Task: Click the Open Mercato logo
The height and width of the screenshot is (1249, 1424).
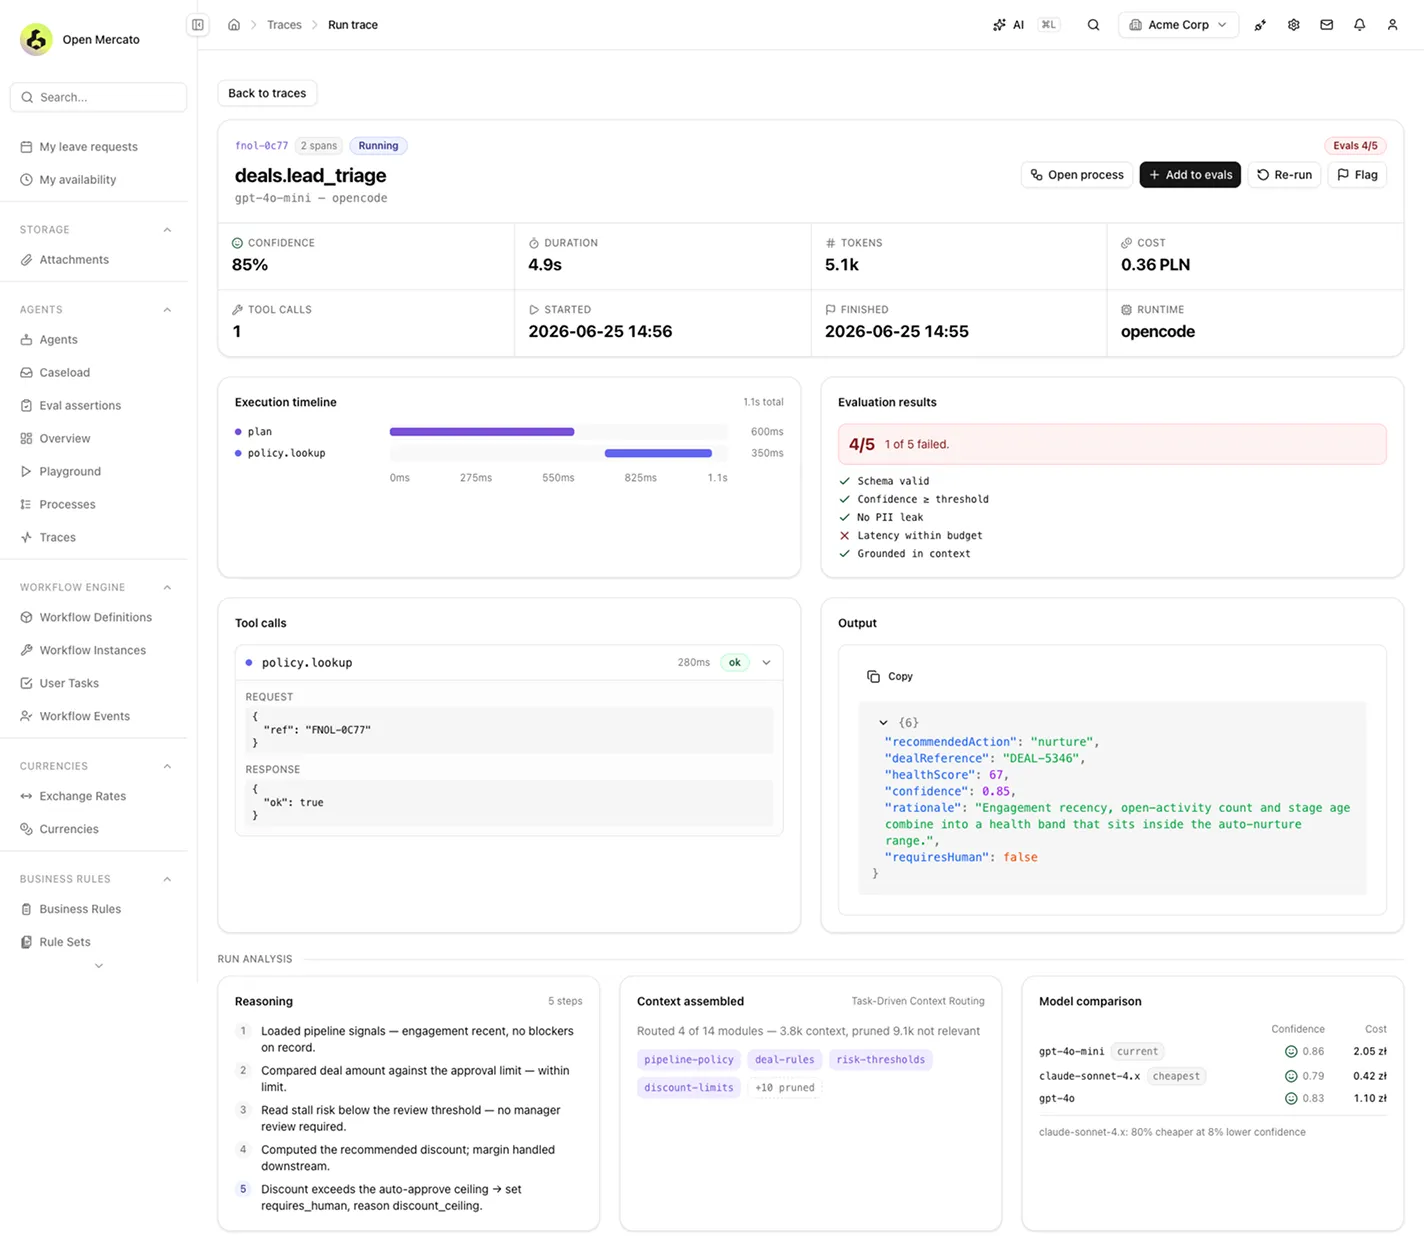Action: point(37,39)
